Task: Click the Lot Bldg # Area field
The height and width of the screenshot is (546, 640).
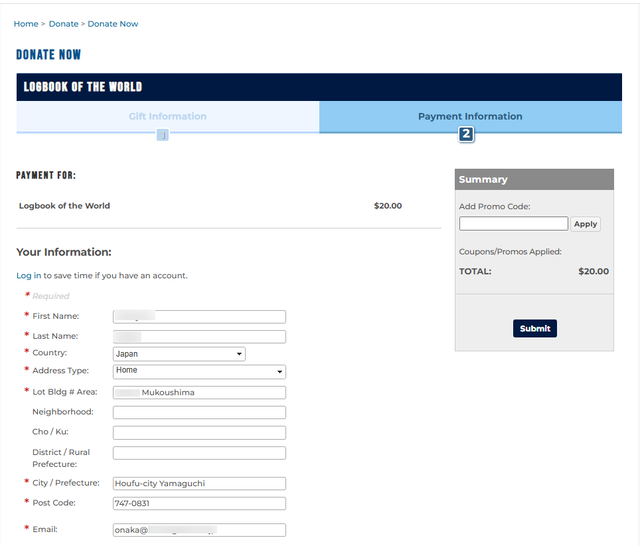Action: click(199, 393)
